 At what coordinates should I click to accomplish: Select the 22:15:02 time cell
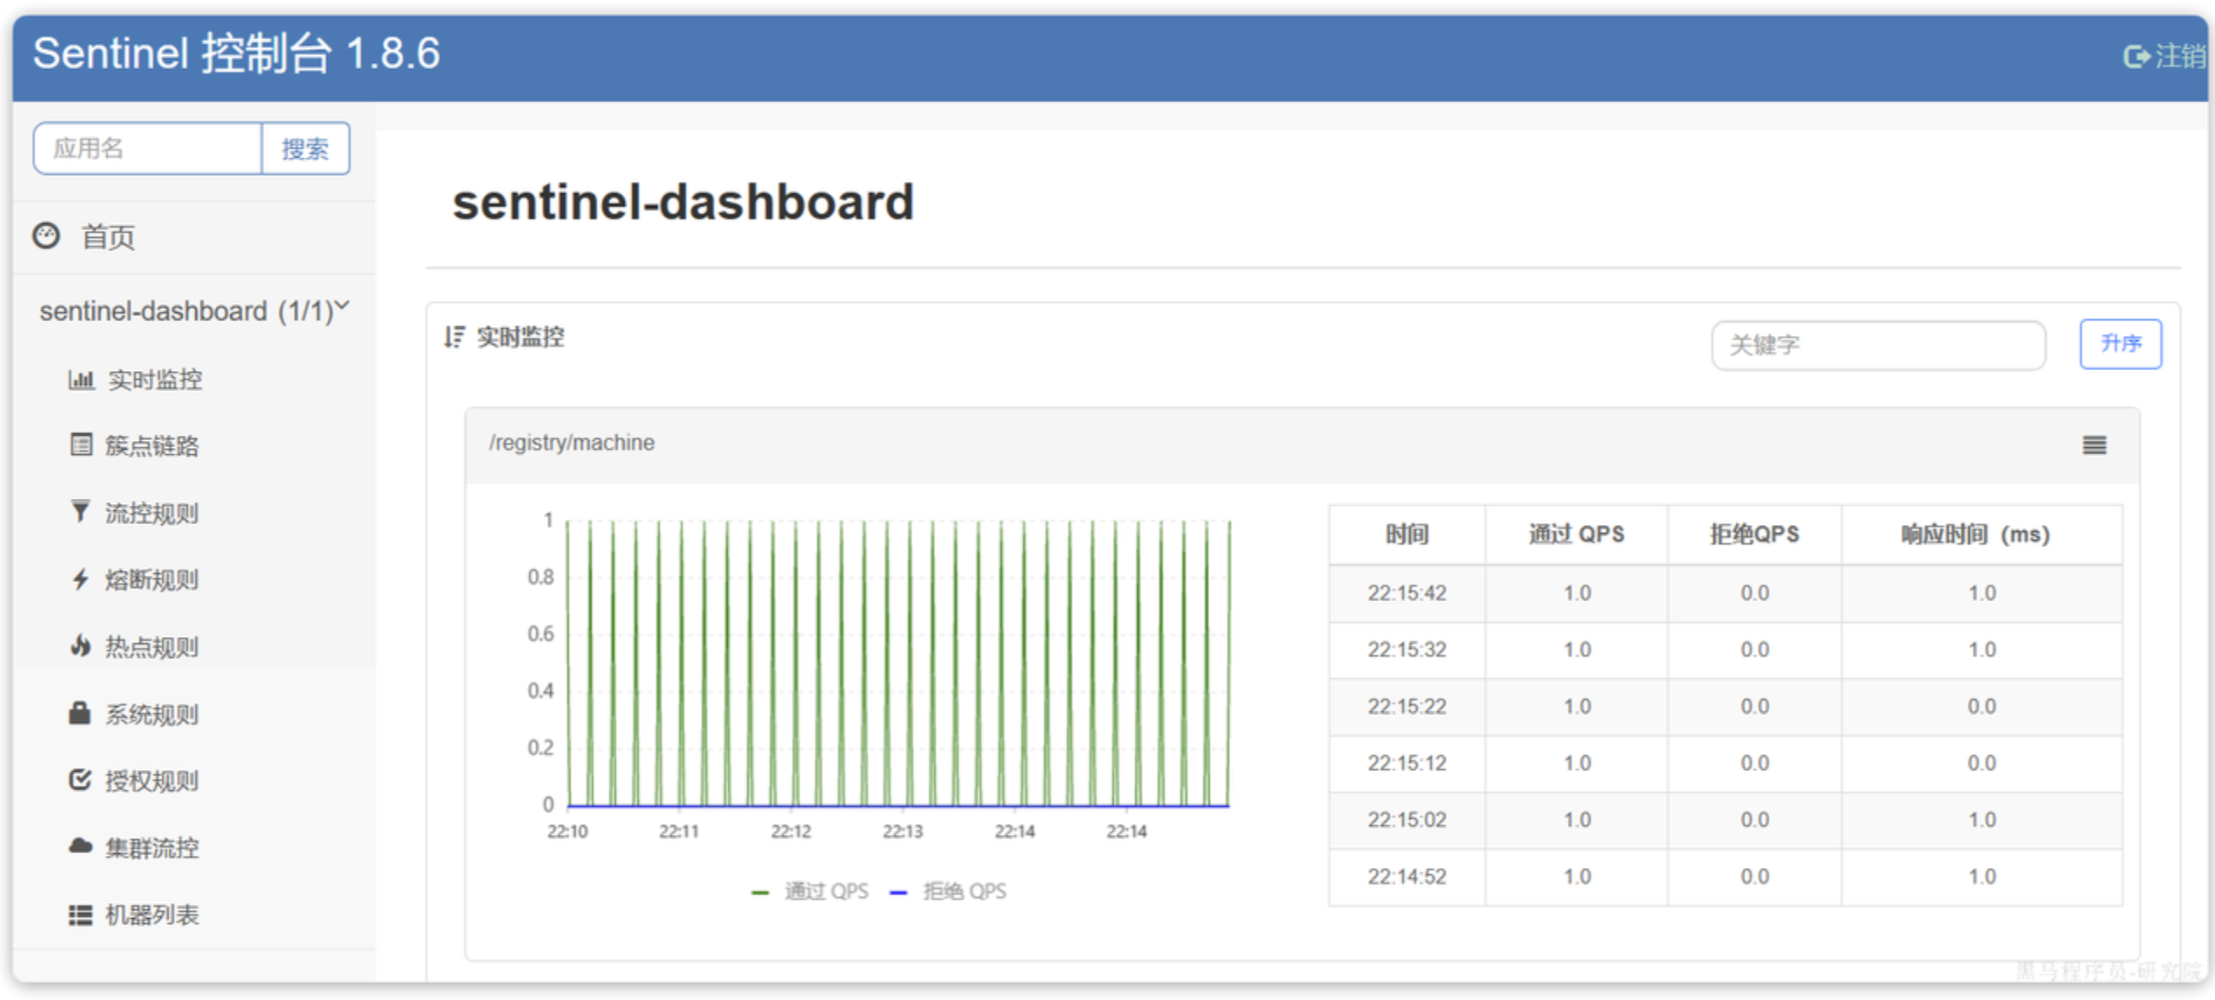click(x=1407, y=820)
